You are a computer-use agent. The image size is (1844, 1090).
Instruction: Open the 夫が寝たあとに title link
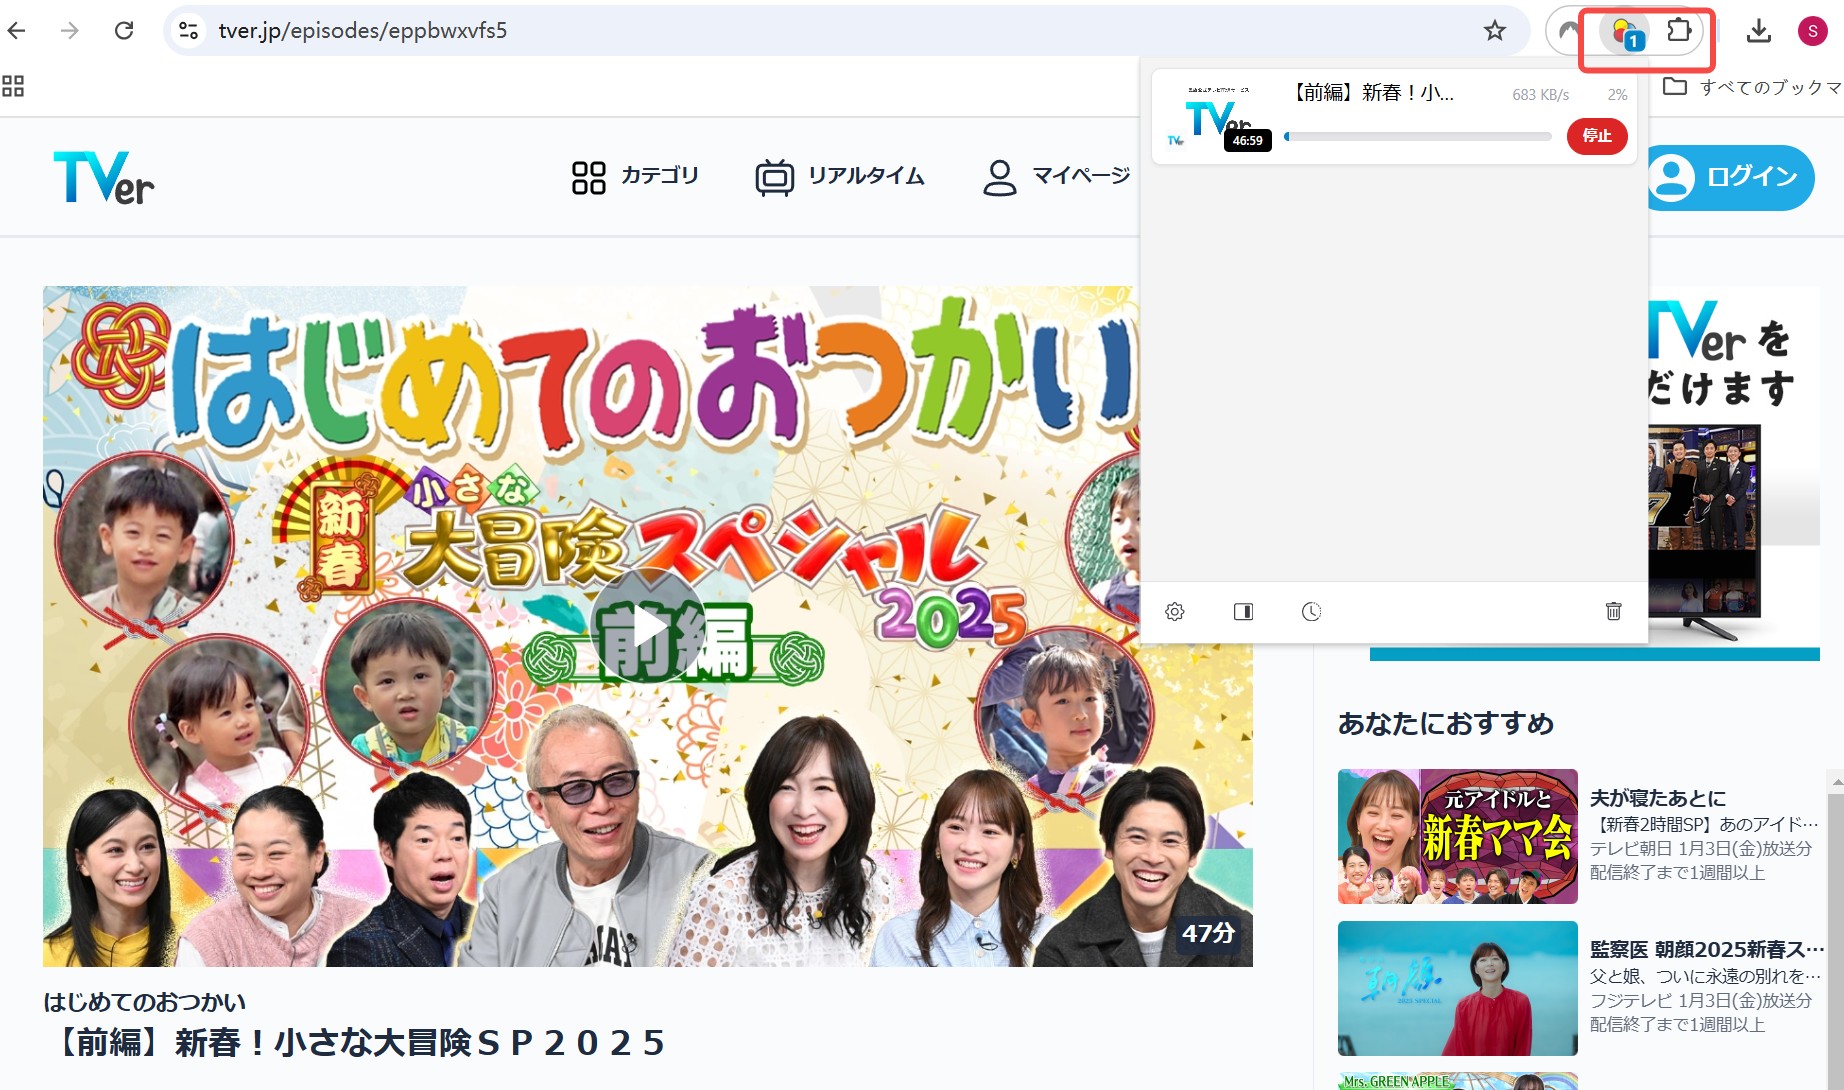1658,798
